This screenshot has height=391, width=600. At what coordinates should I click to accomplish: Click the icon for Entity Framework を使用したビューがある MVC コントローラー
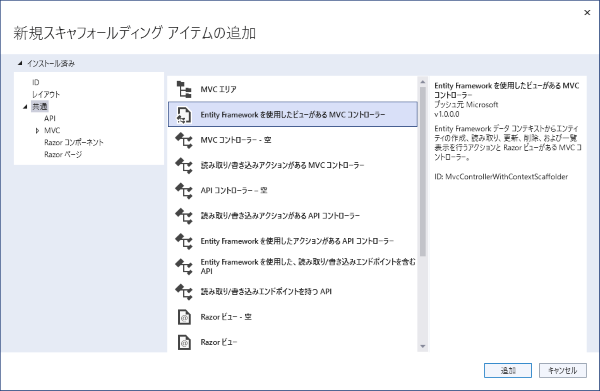click(x=184, y=115)
